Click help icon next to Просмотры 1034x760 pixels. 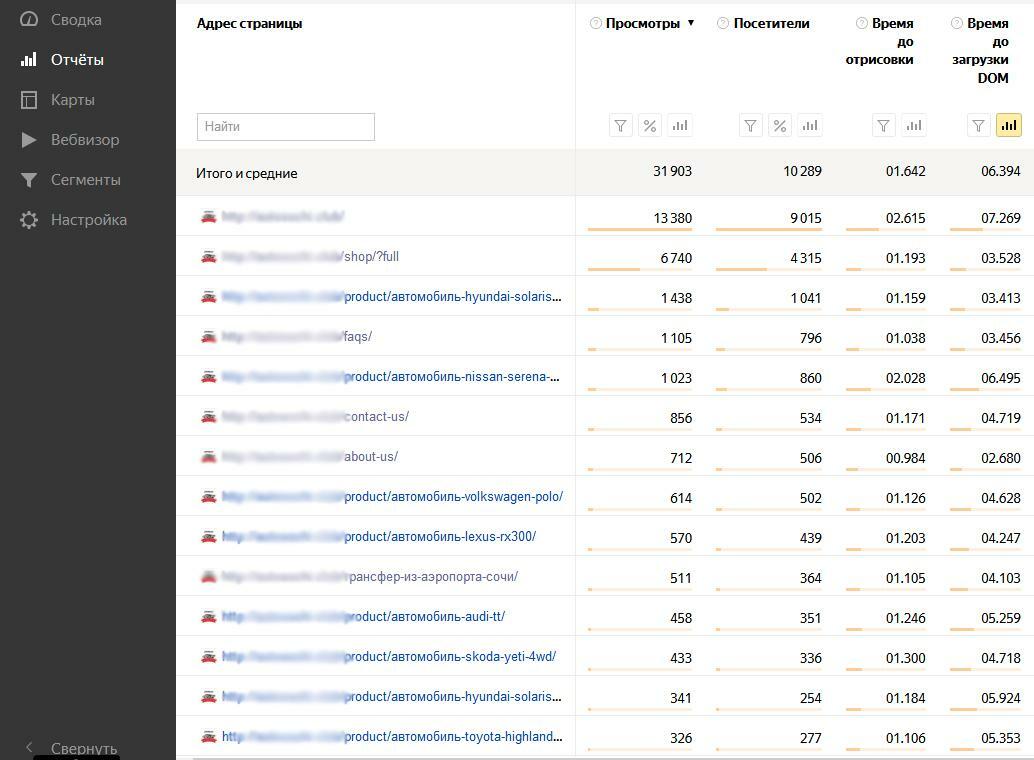coord(596,23)
